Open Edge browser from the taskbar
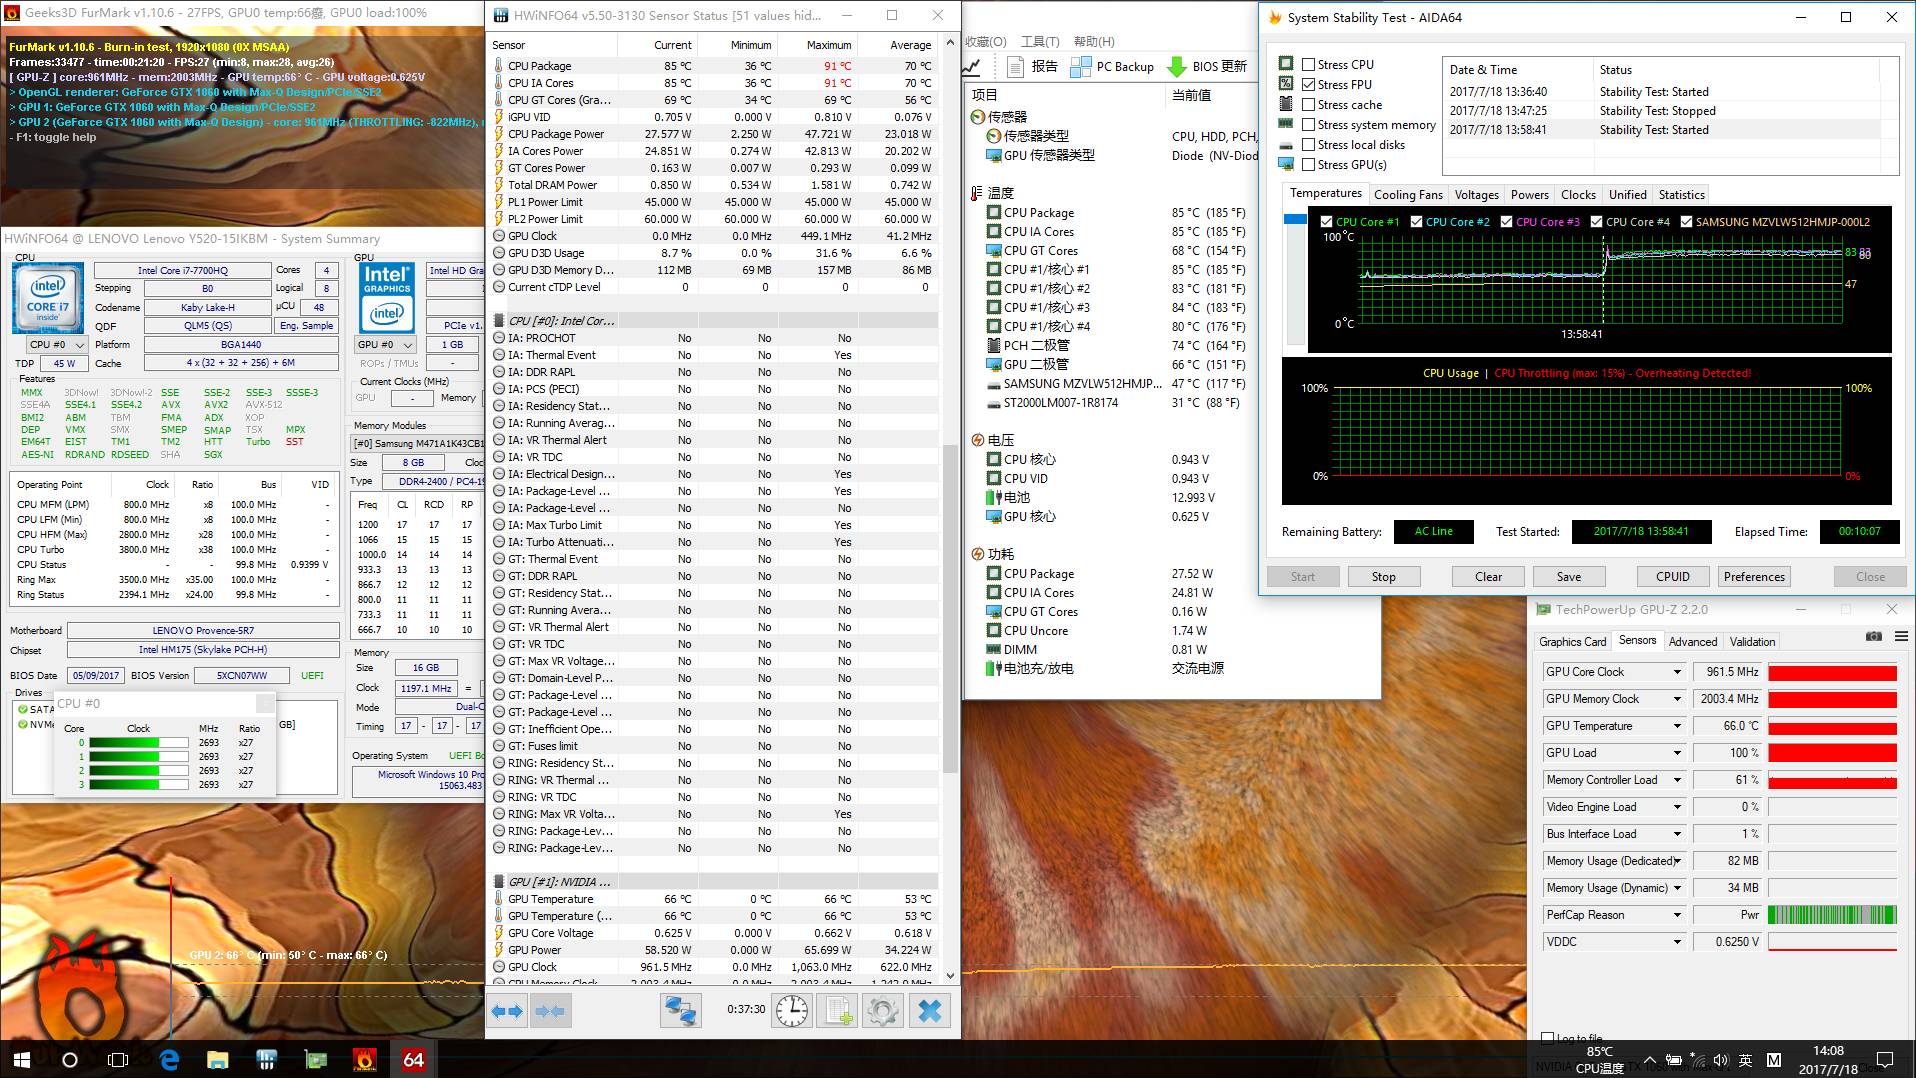The image size is (1916, 1078). [x=169, y=1059]
